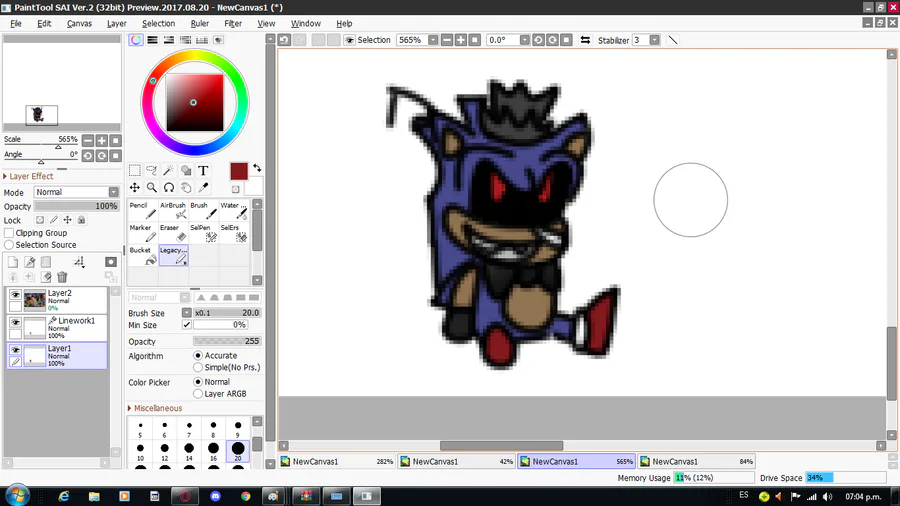Switch to NewCanvas1 tab at 84%
900x506 pixels.
(697, 461)
